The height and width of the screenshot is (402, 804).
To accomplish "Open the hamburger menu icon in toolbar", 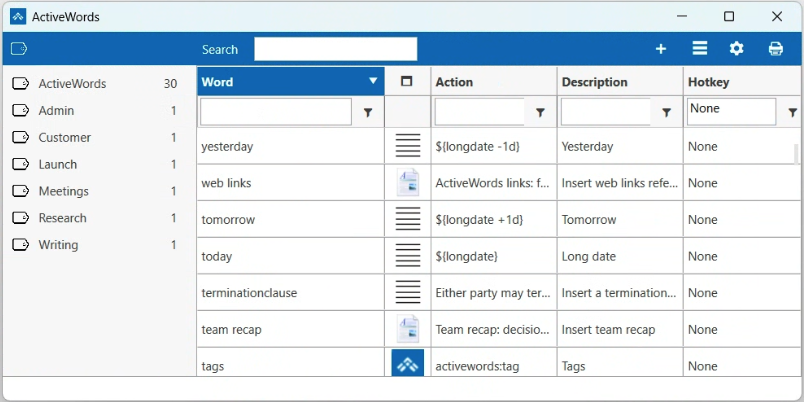I will (699, 49).
